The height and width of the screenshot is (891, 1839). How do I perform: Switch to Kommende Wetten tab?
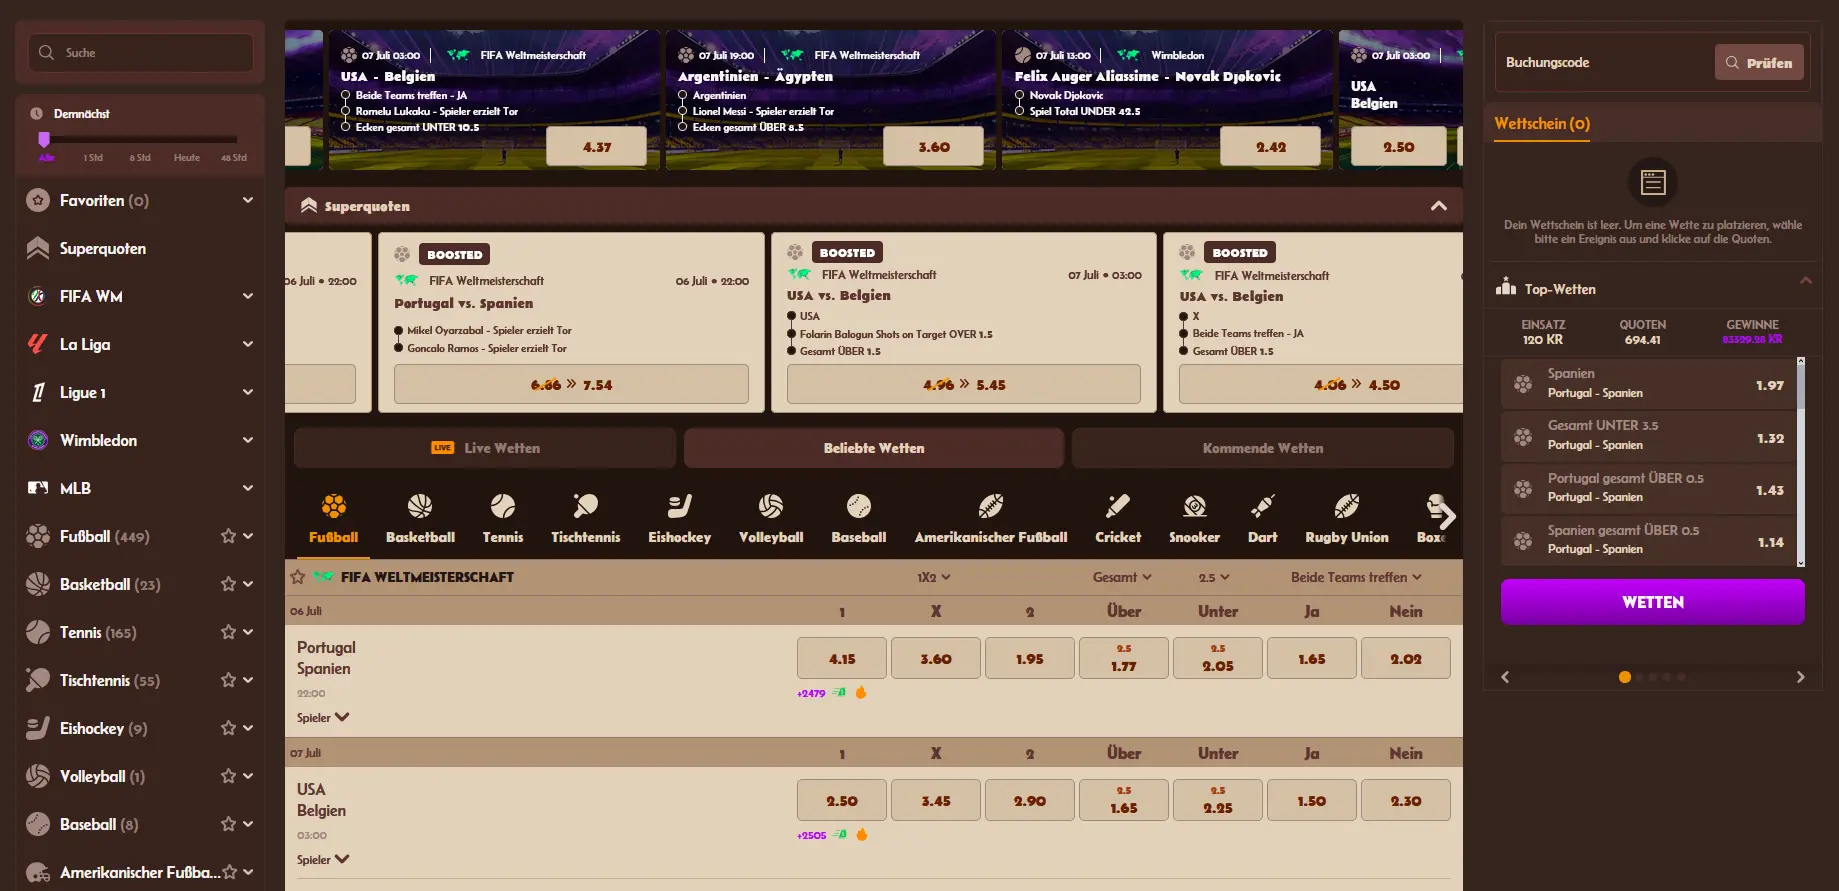point(1263,448)
